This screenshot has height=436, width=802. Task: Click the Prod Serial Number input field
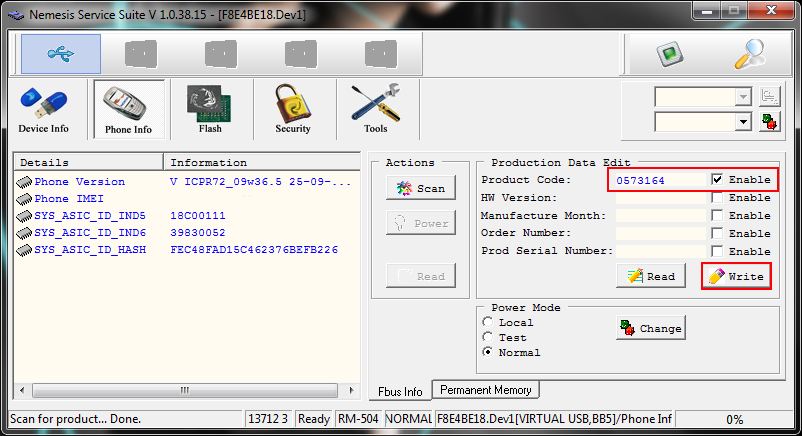point(660,251)
